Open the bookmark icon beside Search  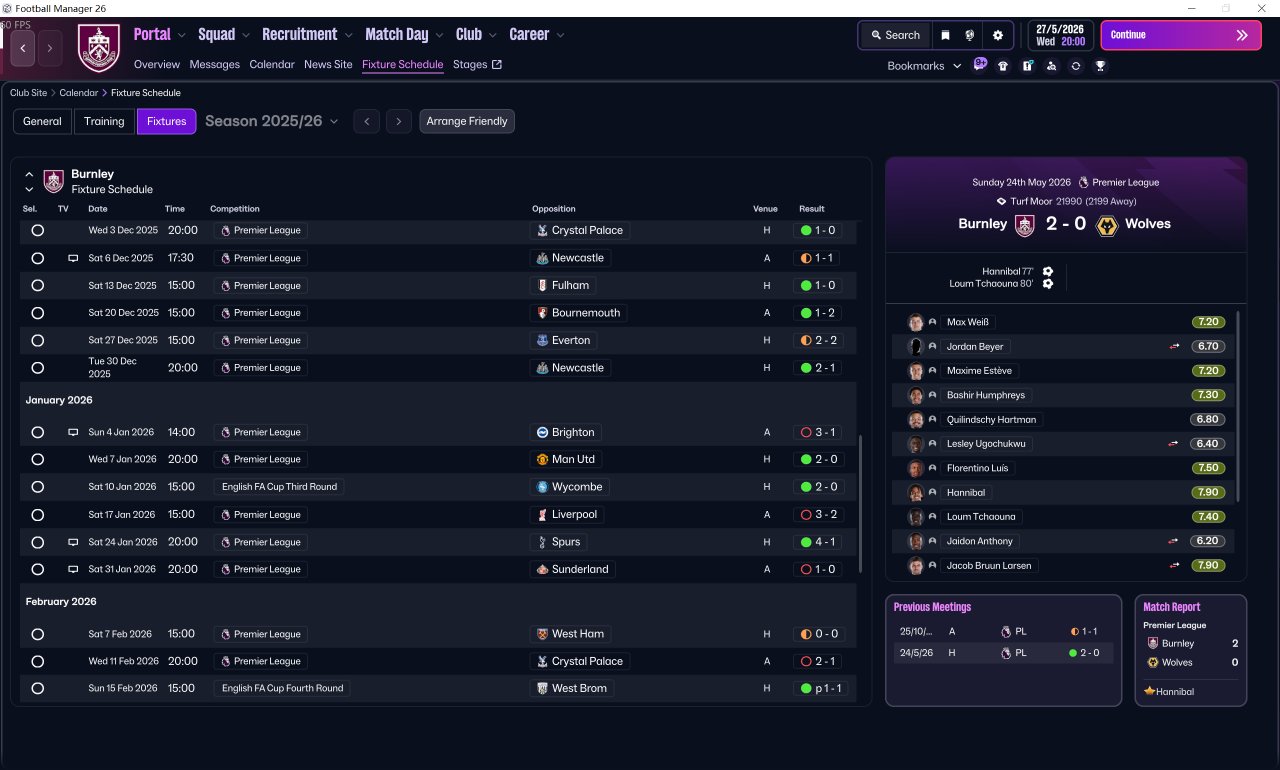945,35
